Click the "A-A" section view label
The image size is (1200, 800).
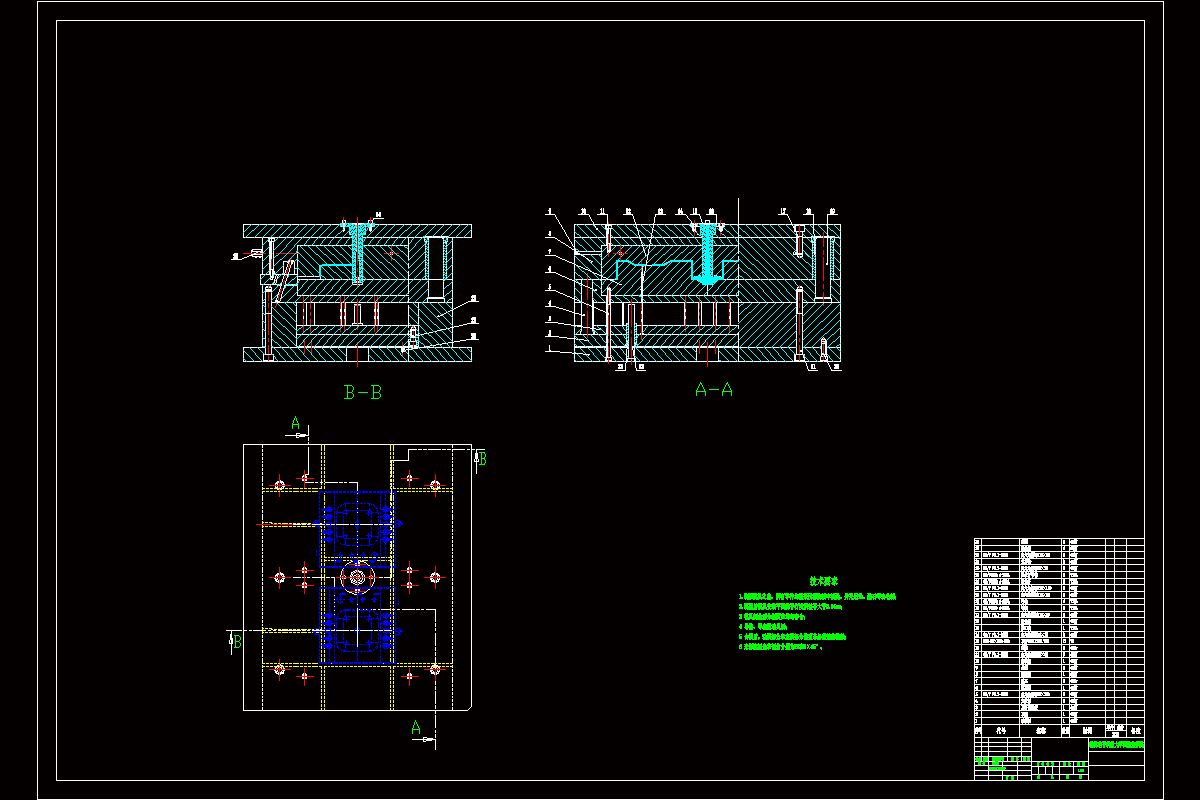pos(714,390)
